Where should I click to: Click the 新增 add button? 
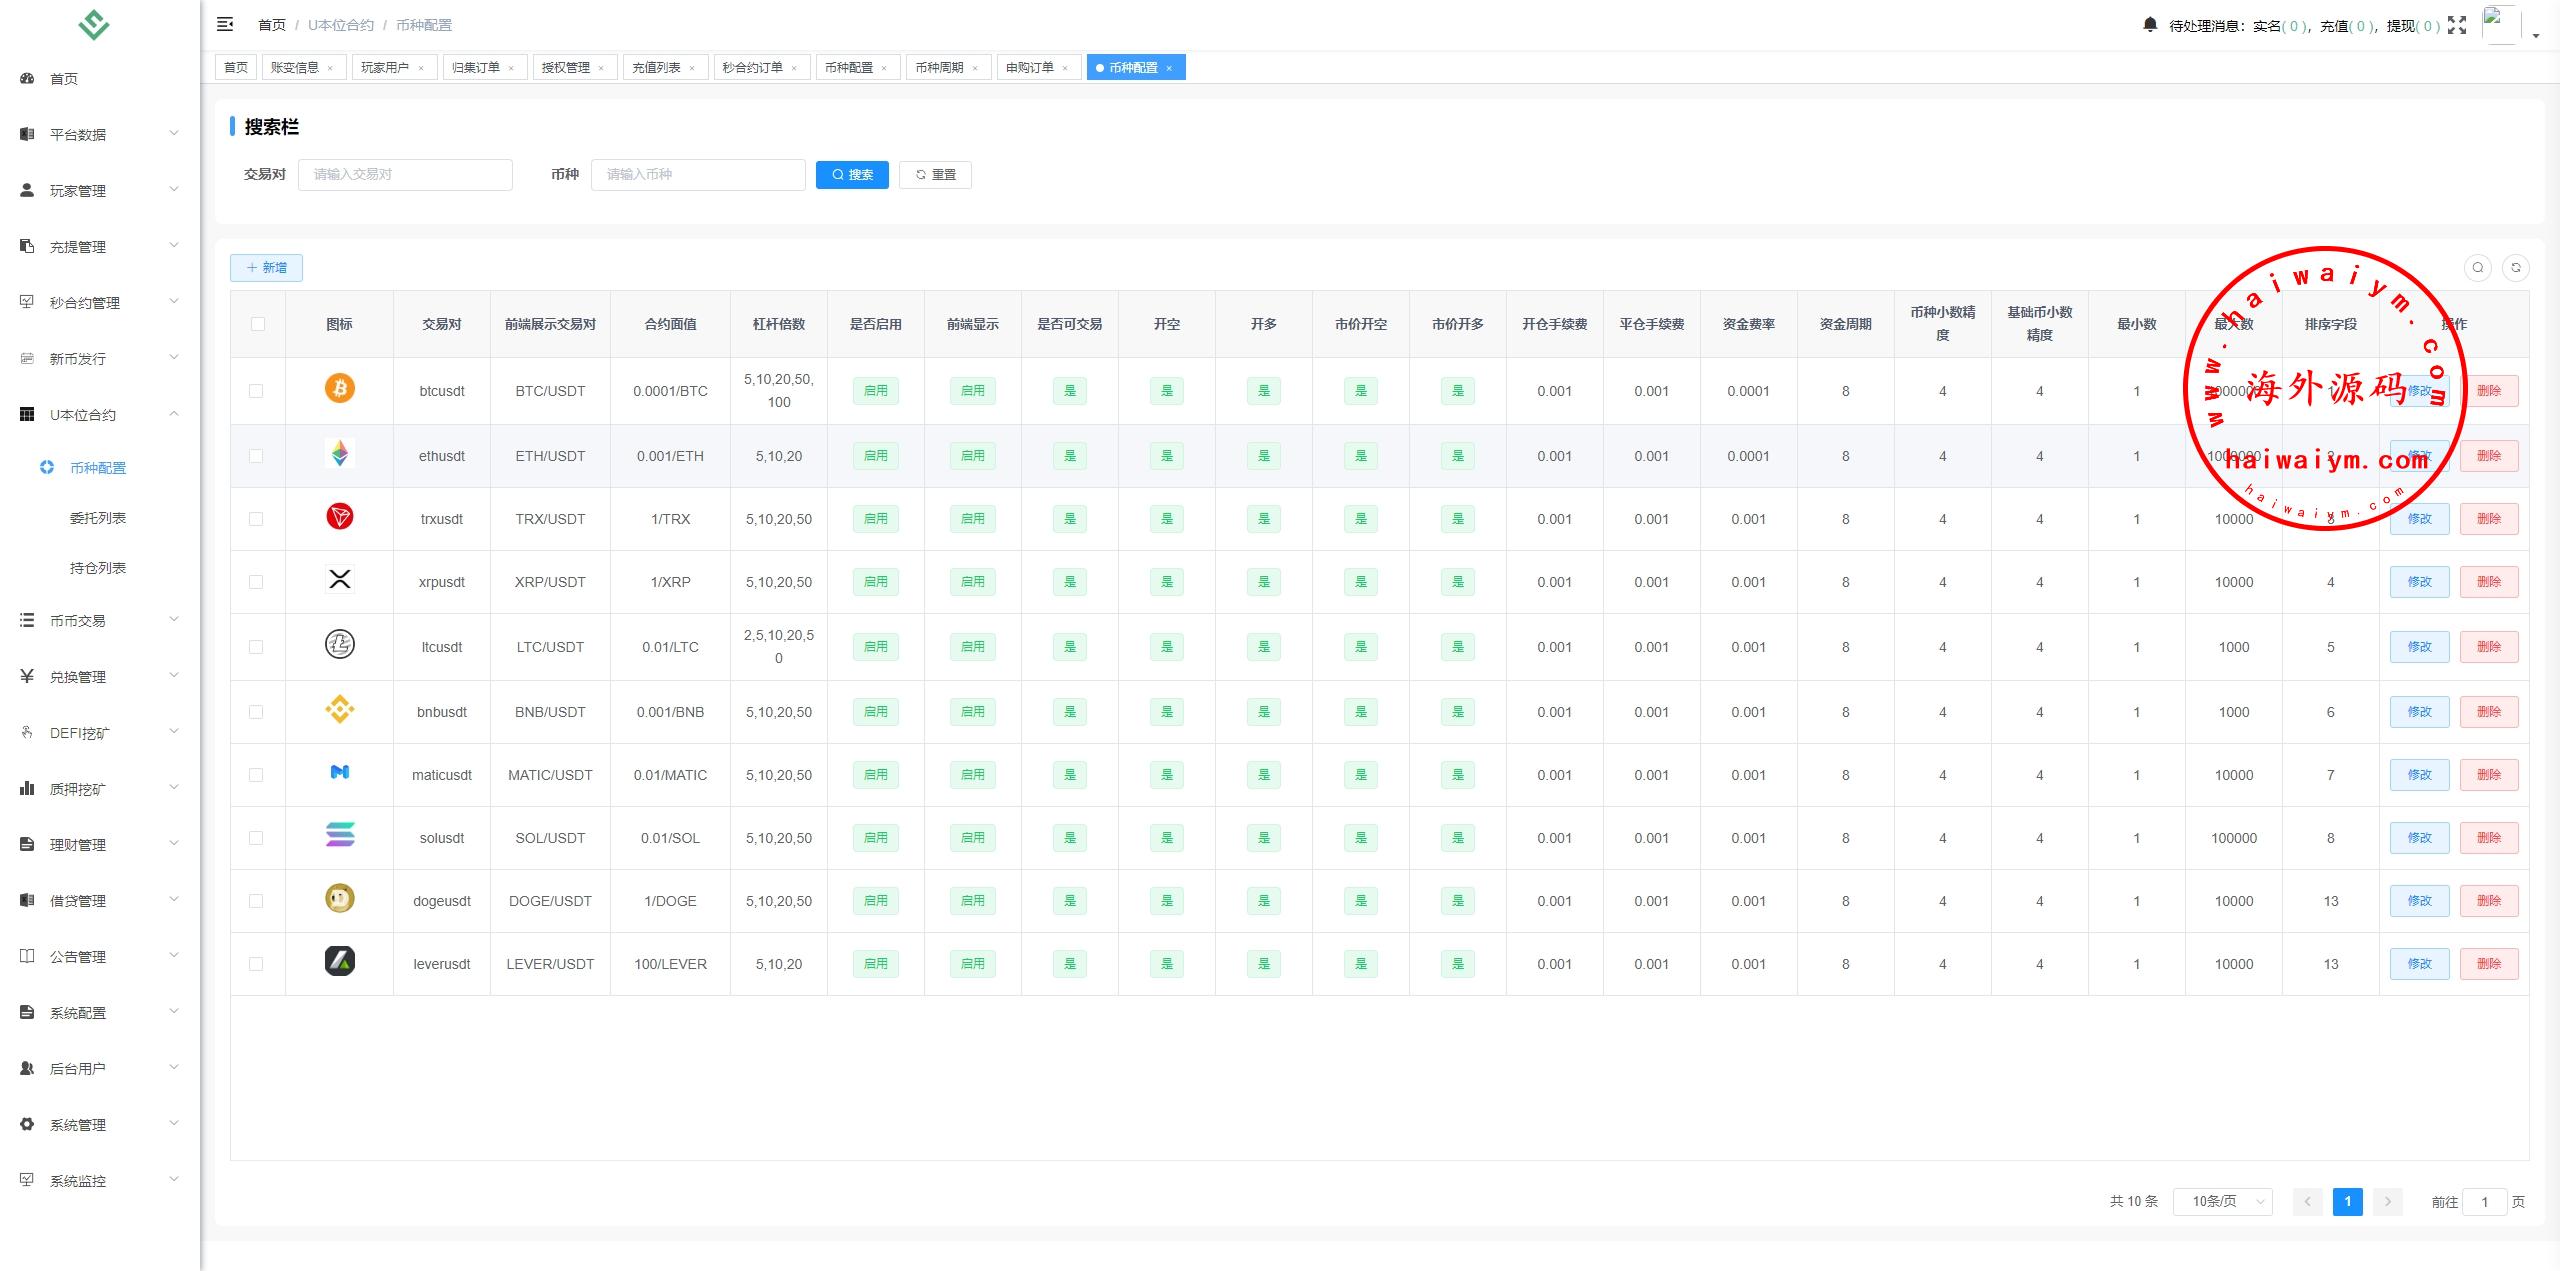[266, 267]
